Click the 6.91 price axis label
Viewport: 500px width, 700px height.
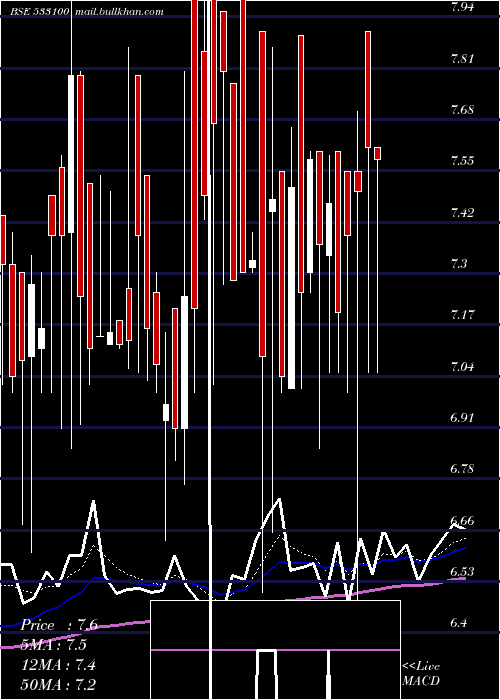pyautogui.click(x=462, y=418)
